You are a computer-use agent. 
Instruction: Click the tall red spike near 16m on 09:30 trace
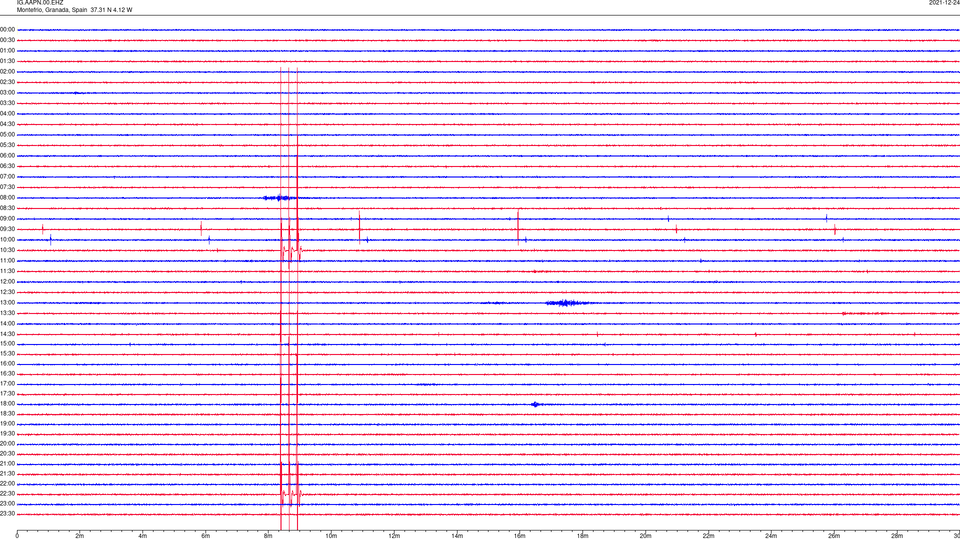[518, 227]
